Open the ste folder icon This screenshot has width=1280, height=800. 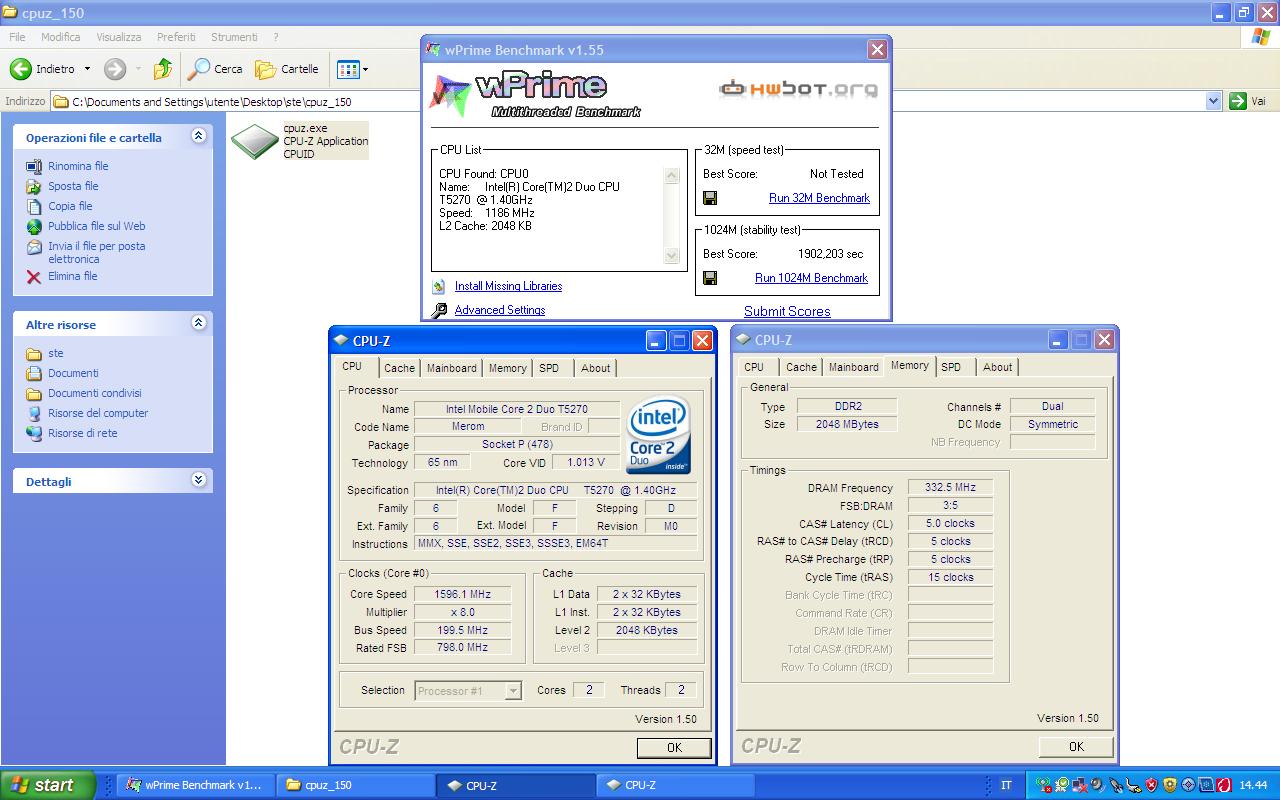coord(34,353)
